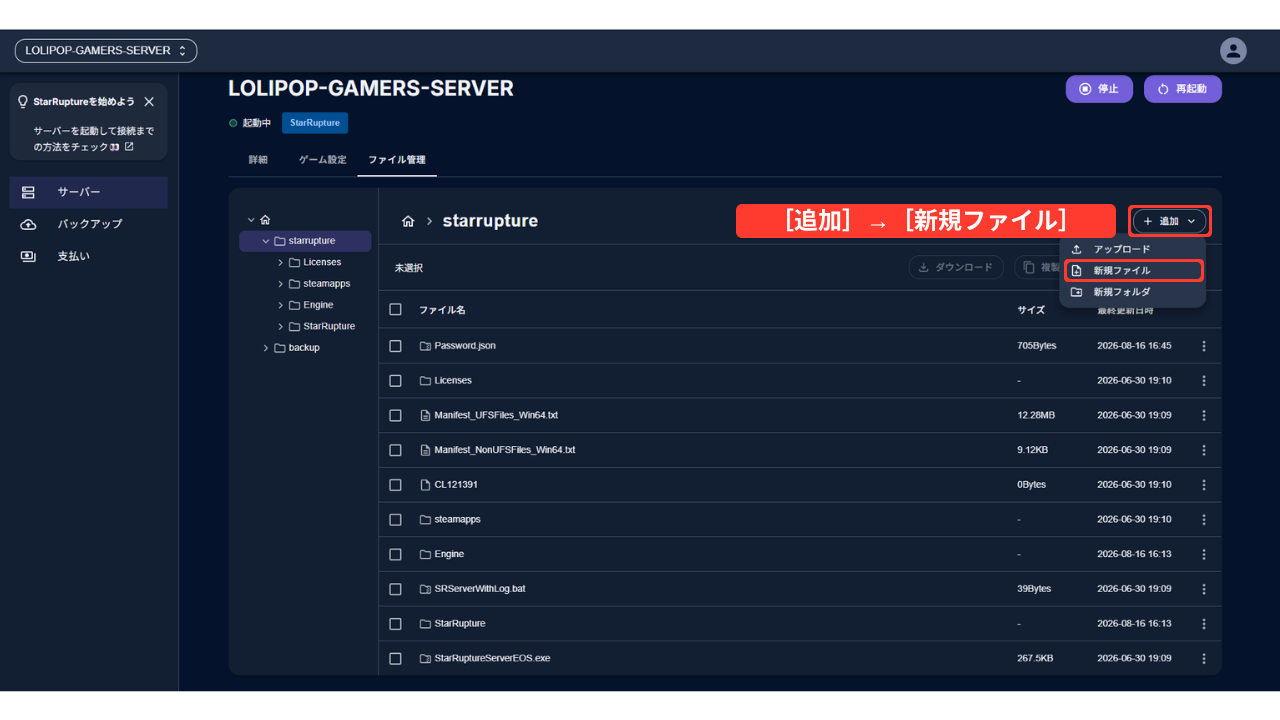The height and width of the screenshot is (720, 1280).
Task: Open the external link icon beside チェック
Action: coord(129,147)
